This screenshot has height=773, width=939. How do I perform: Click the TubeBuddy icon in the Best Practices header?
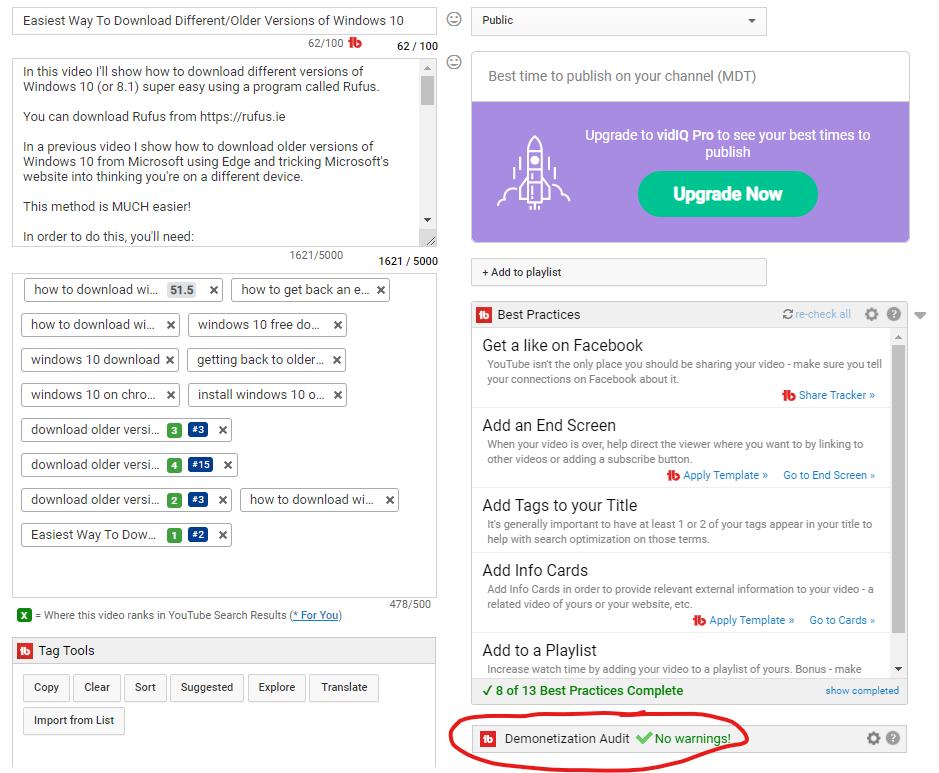click(x=484, y=314)
